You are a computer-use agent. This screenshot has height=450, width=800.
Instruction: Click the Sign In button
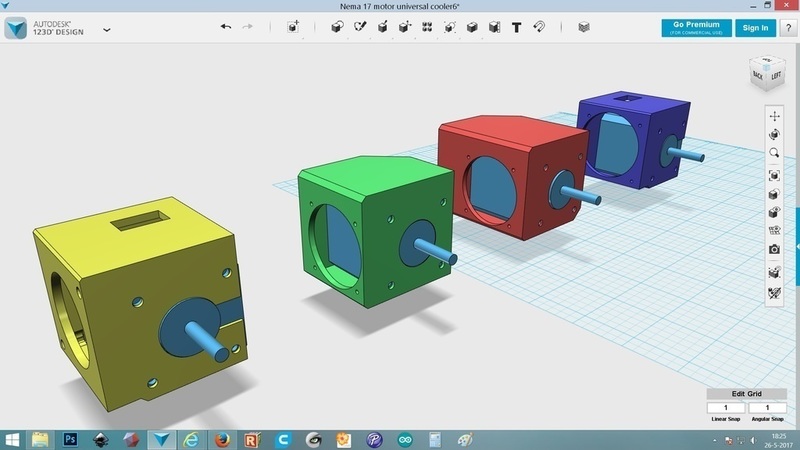(x=756, y=28)
